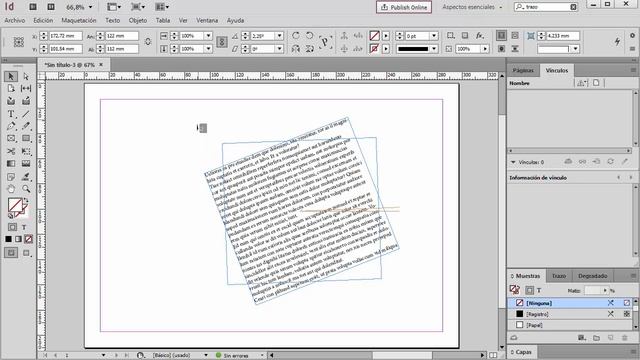Select the Direct Selection tool (white arrow)
This screenshot has width=640, height=360.
tap(26, 76)
